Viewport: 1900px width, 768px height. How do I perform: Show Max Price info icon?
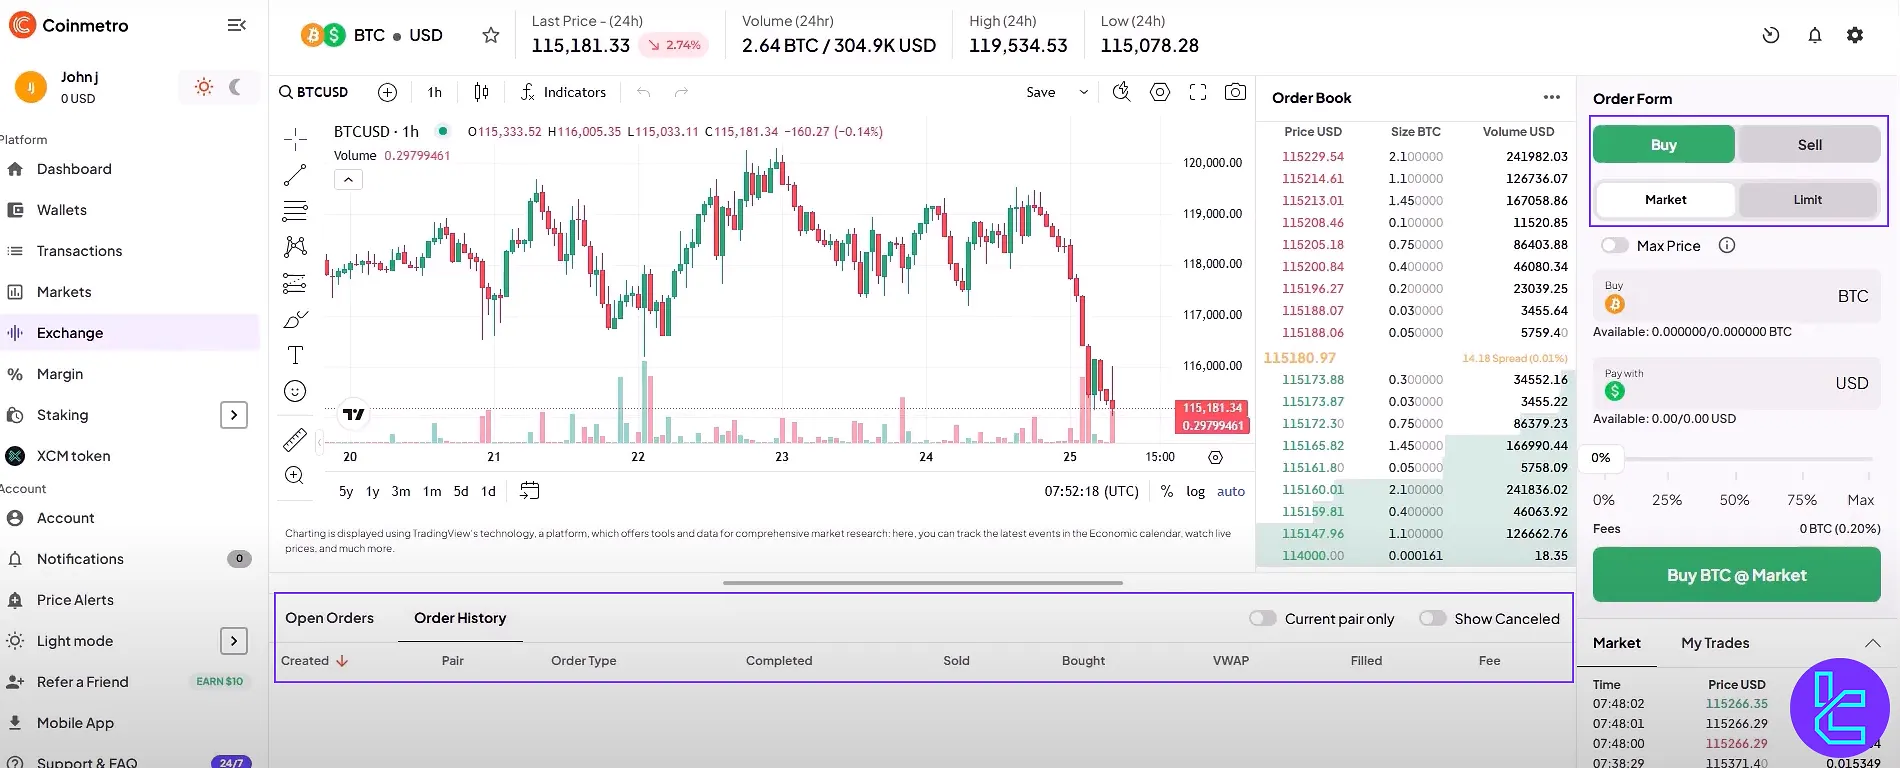tap(1727, 245)
